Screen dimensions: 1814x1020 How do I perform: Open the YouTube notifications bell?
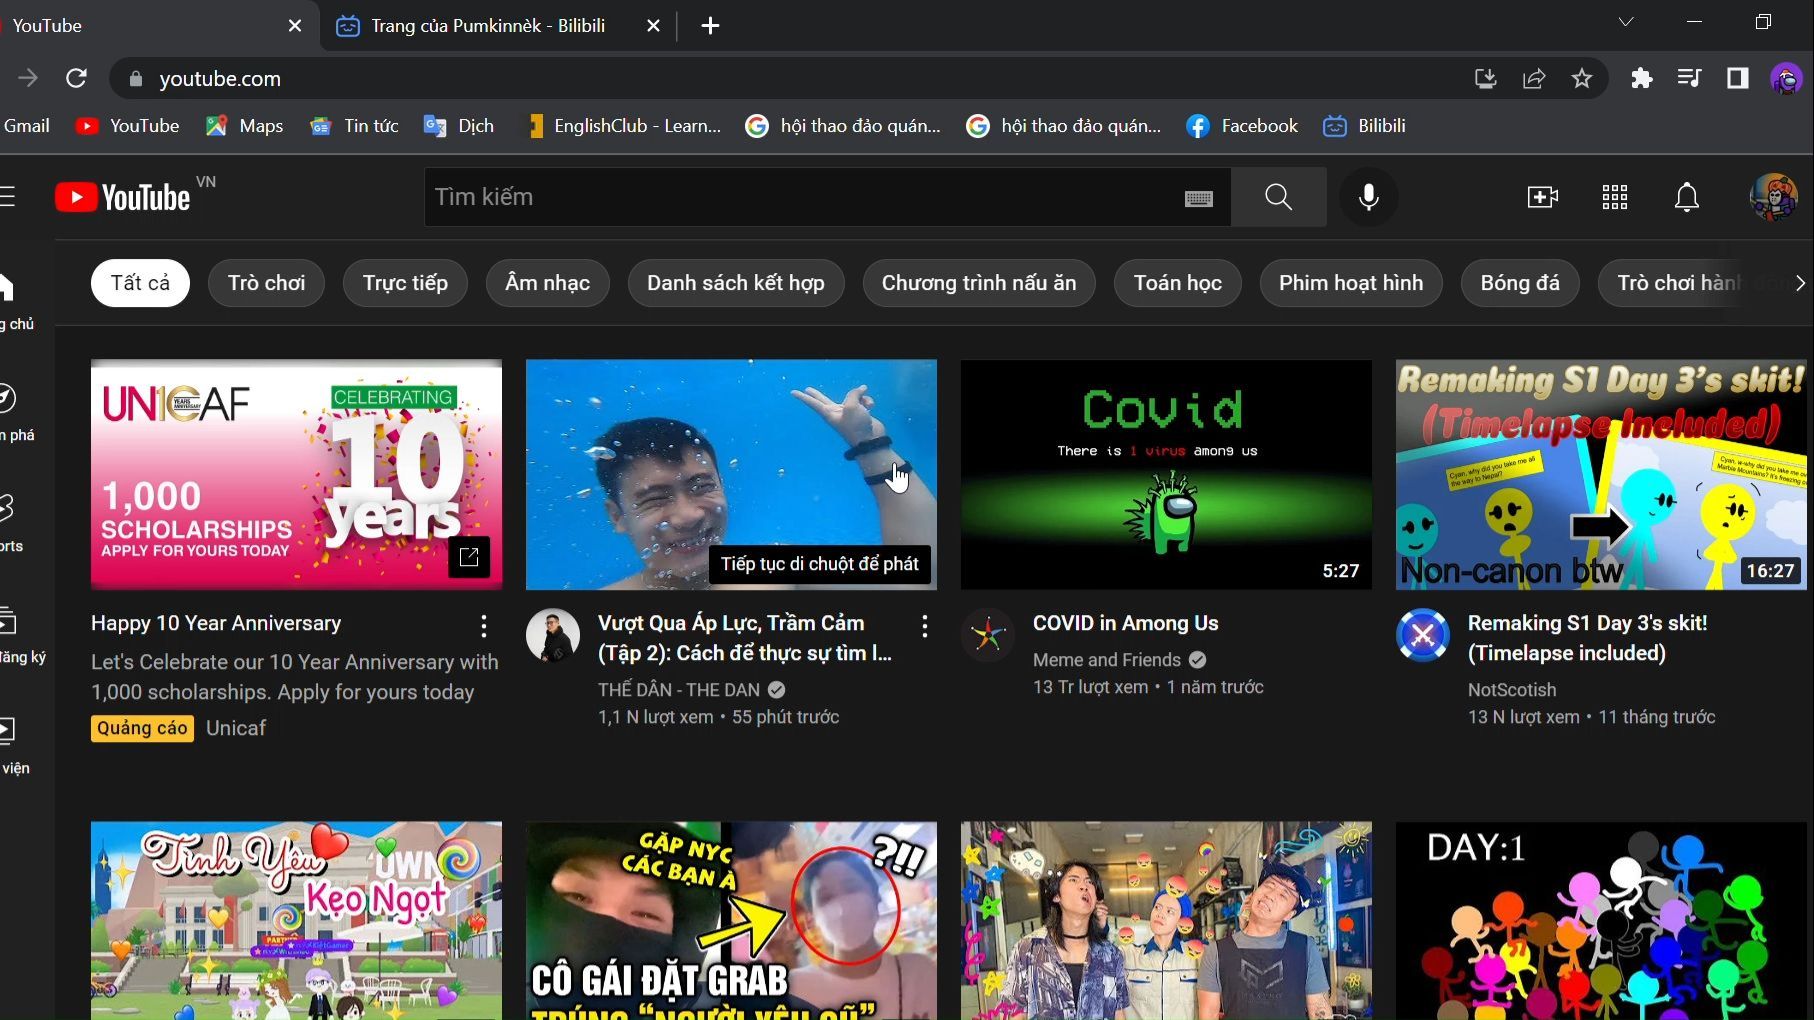pyautogui.click(x=1686, y=197)
